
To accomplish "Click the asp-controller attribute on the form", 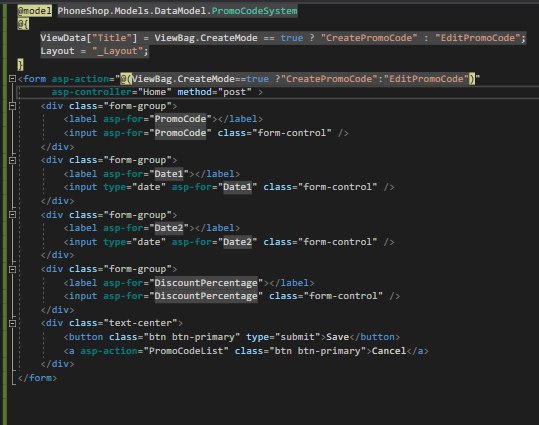I will point(92,92).
